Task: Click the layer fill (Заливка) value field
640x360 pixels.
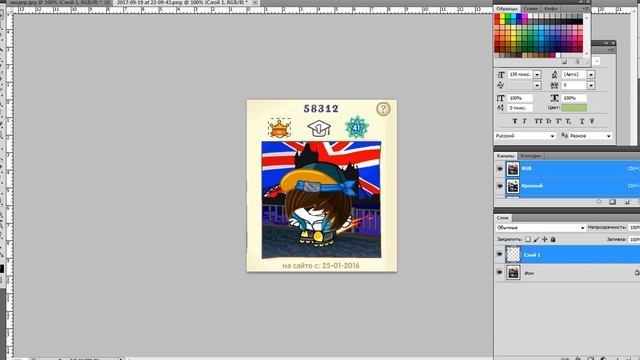Action: tap(634, 240)
